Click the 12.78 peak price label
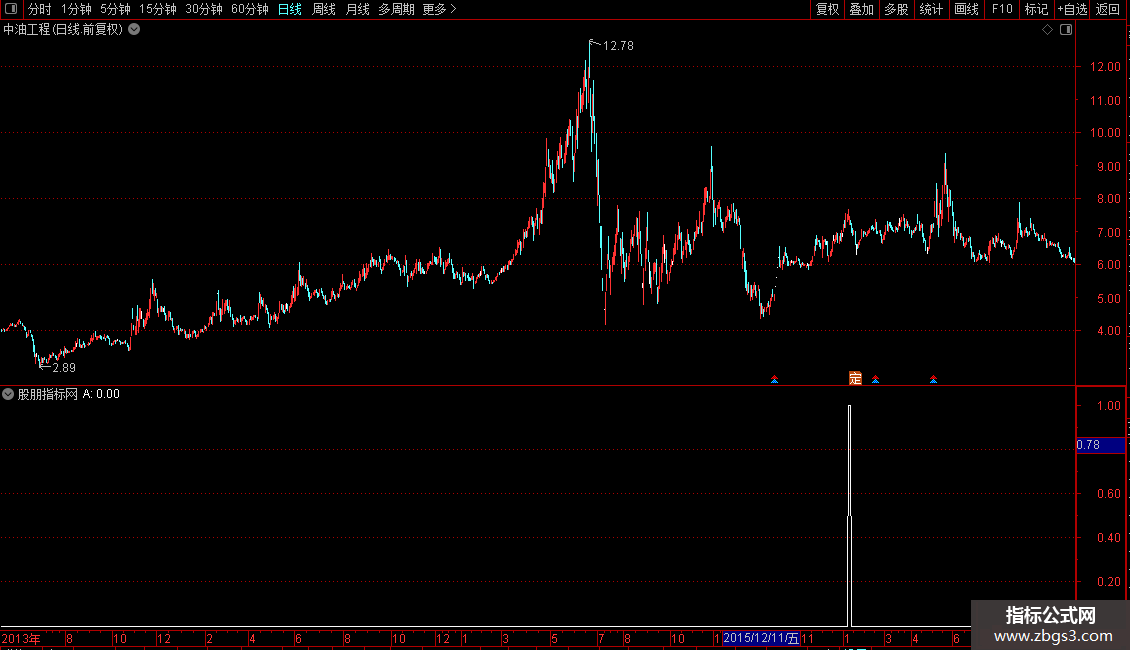Image resolution: width=1130 pixels, height=650 pixels. tap(618, 46)
